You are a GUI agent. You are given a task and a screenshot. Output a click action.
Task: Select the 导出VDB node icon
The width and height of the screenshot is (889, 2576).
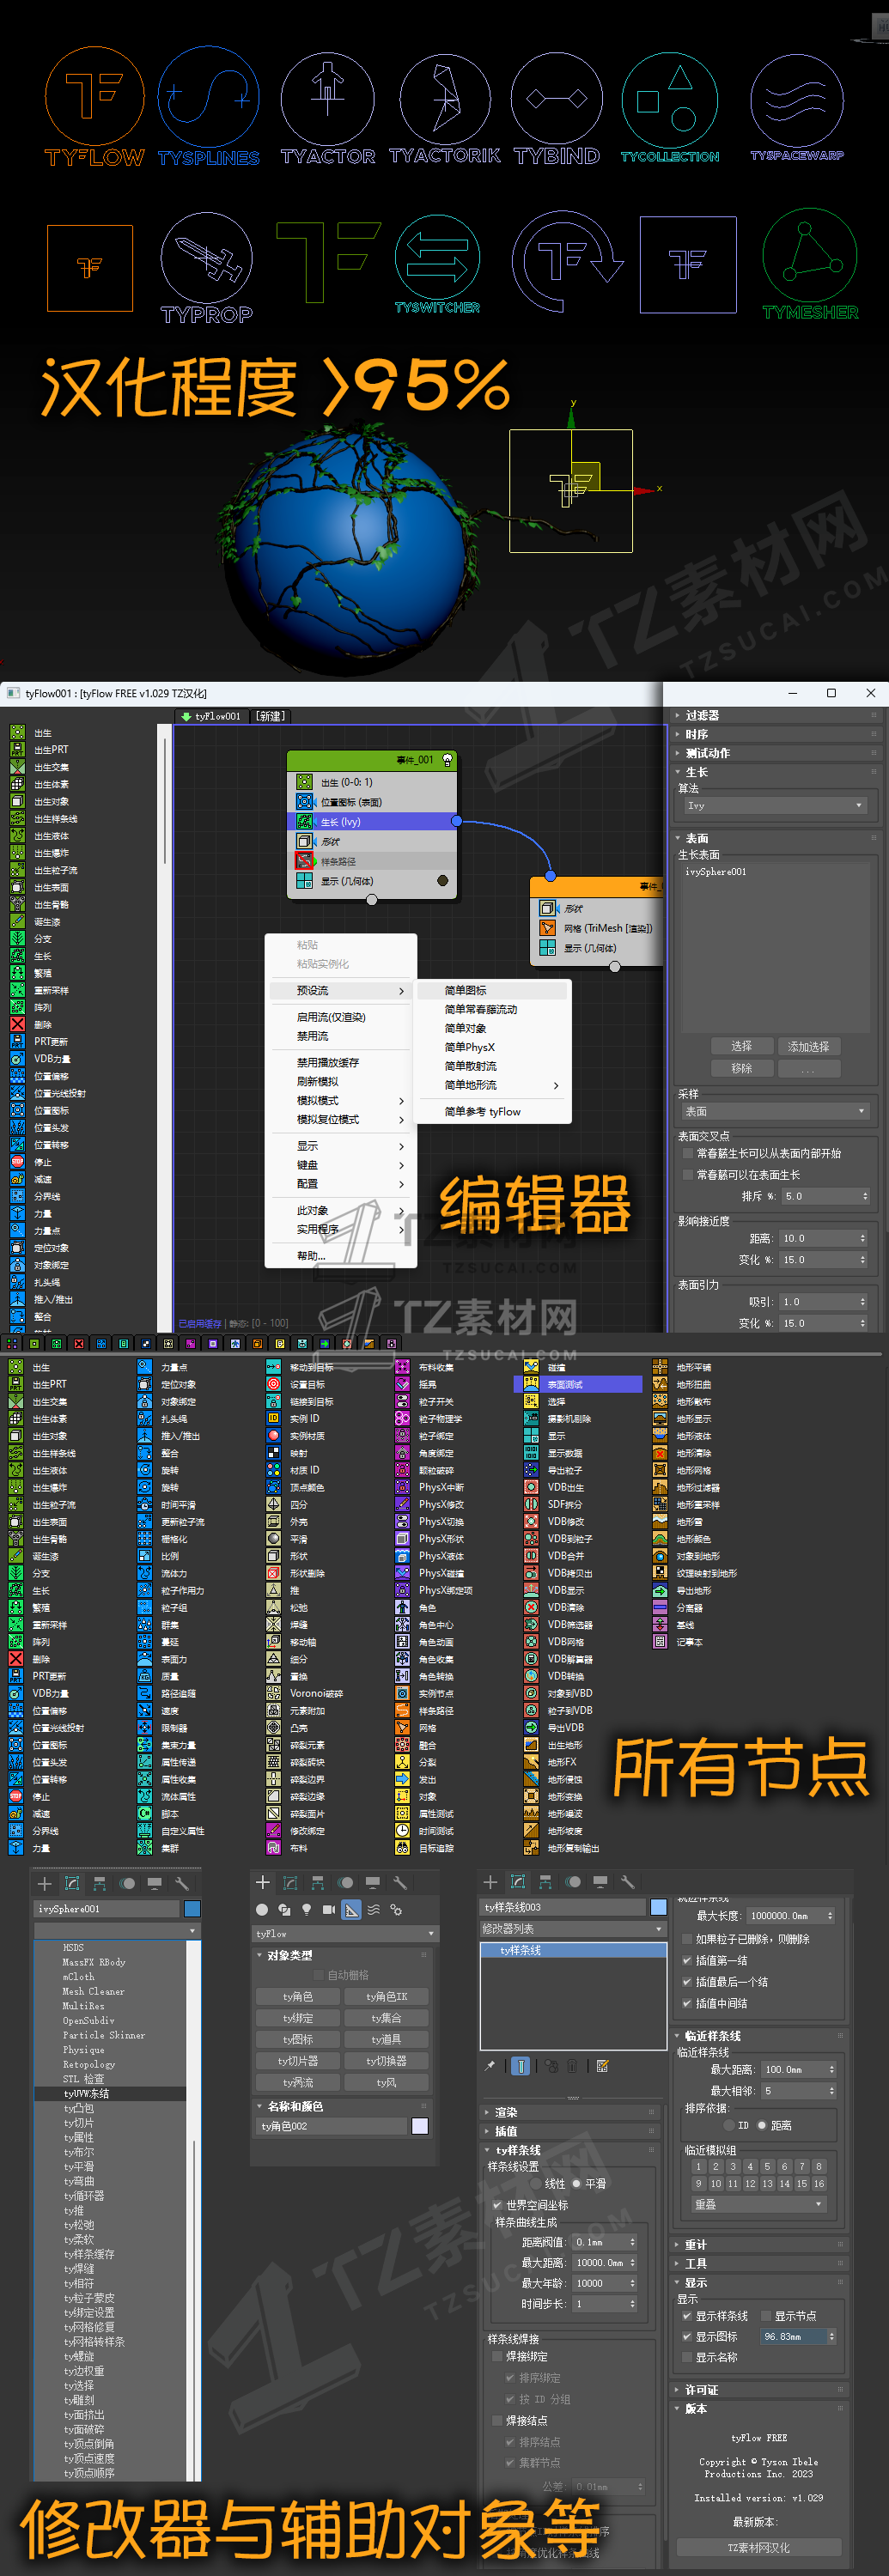531,1727
